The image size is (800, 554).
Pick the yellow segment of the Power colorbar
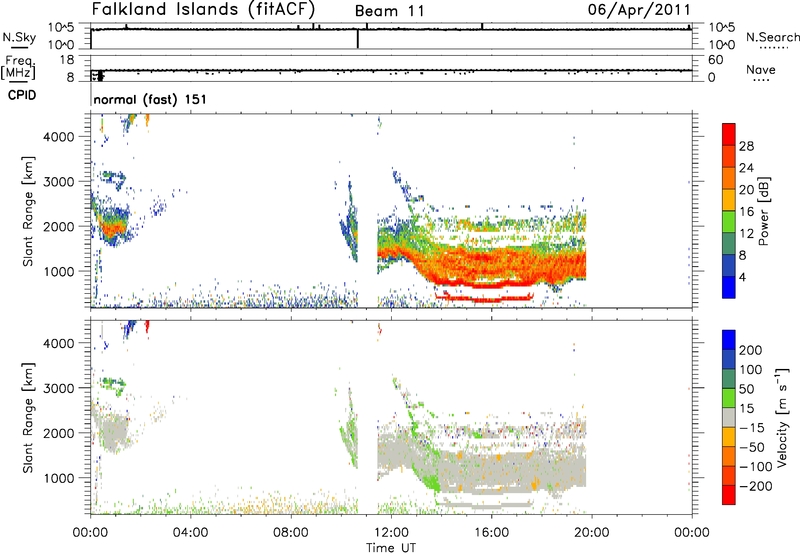pos(729,199)
